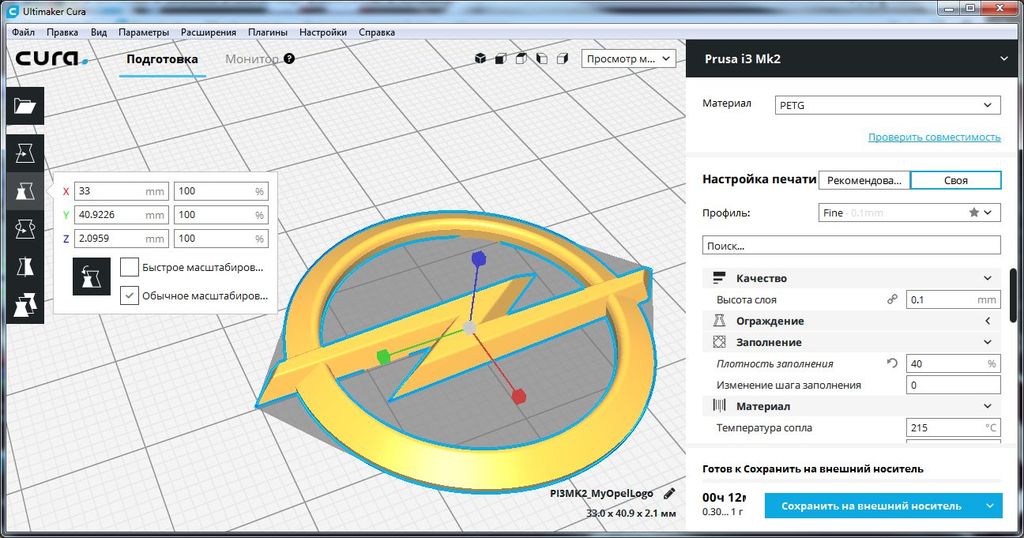
Task: Reset Плотность заполнения with the revert arrow
Action: tap(892, 364)
